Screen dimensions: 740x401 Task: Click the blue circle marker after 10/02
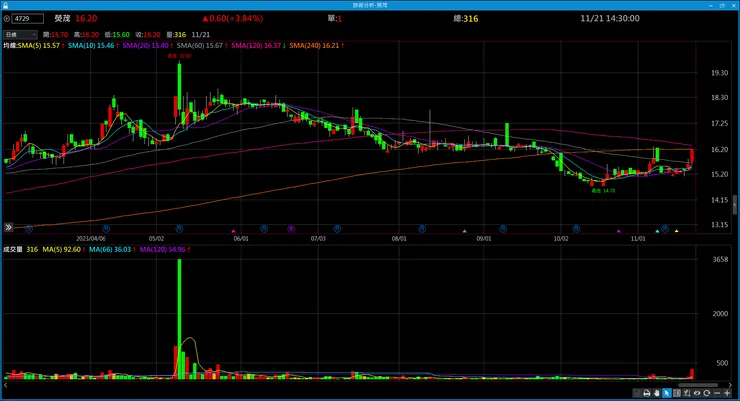click(576, 229)
